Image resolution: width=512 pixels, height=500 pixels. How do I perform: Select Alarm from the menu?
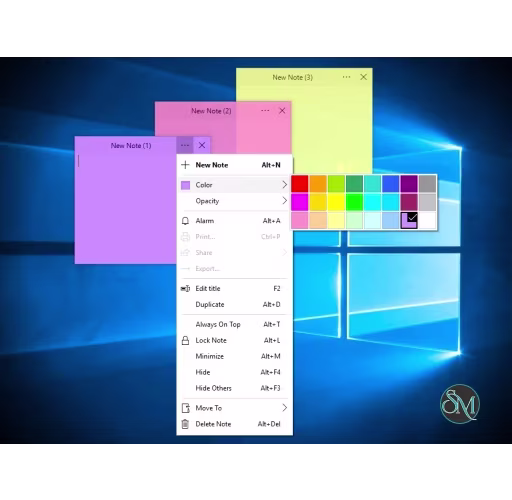234,221
